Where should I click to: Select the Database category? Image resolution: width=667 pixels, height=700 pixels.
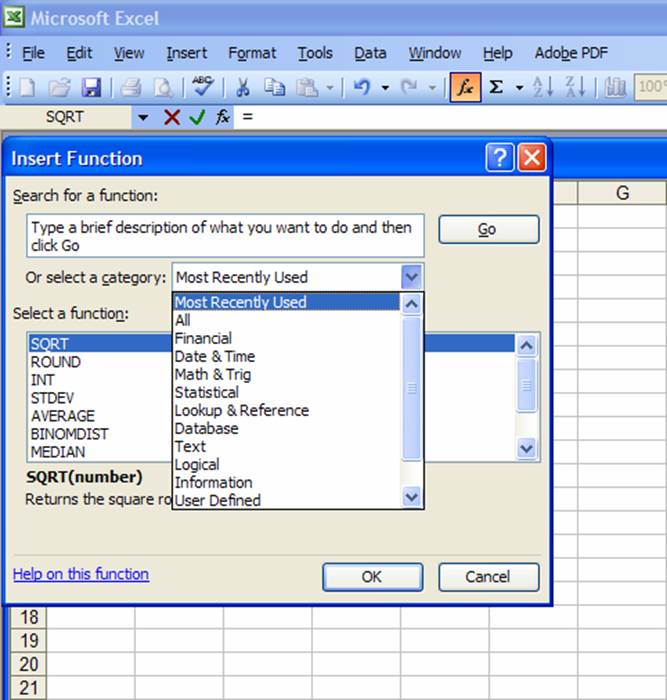287,429
